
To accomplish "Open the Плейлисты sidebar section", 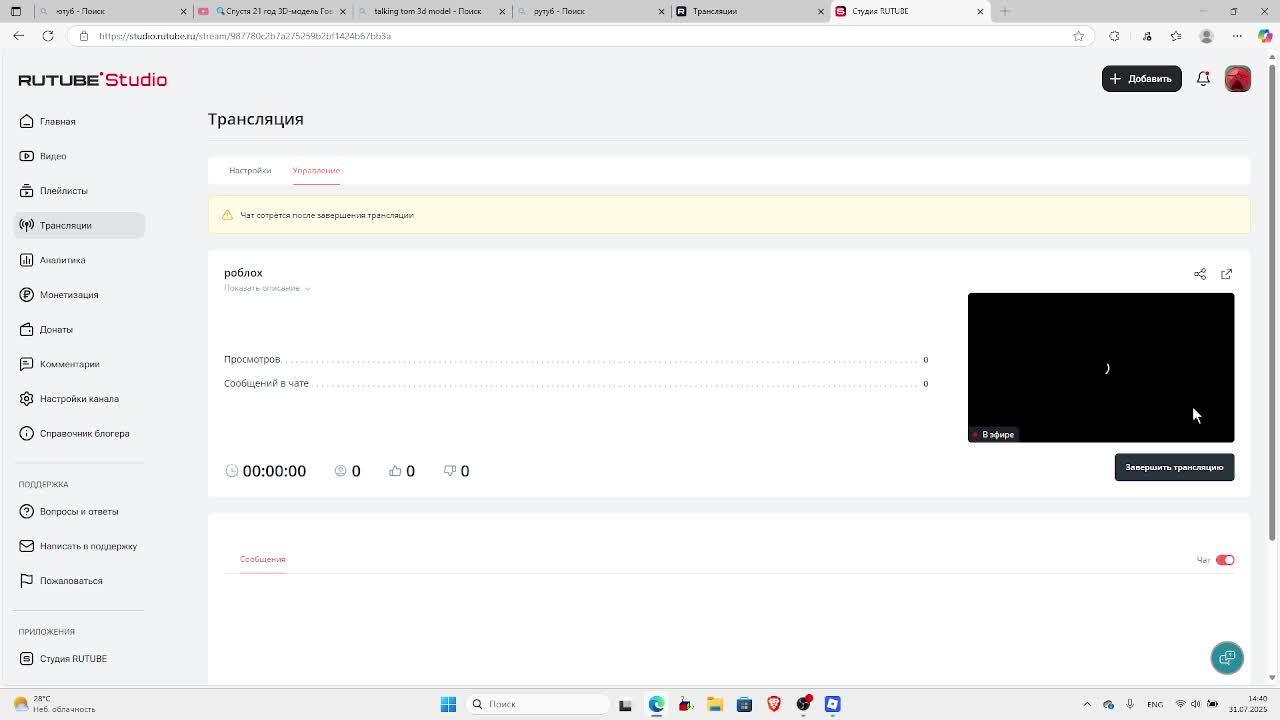I will 54,190.
